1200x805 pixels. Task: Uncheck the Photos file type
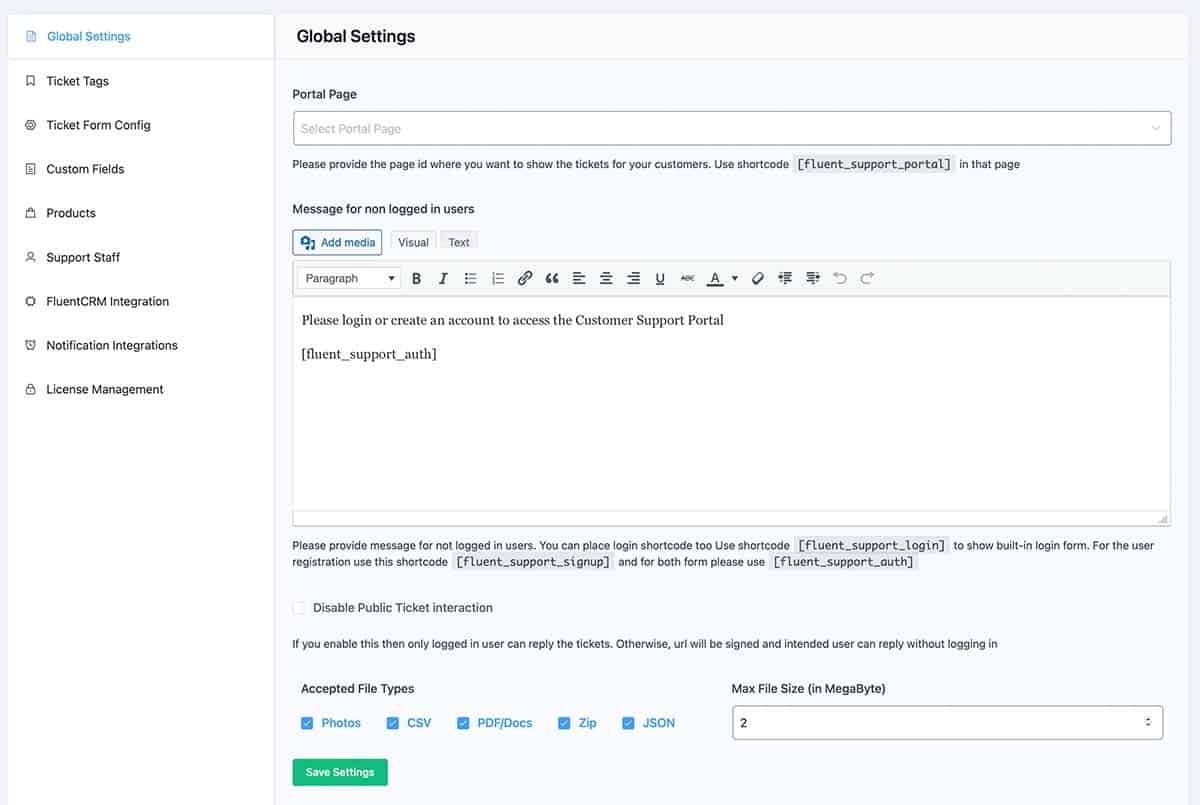tap(307, 723)
